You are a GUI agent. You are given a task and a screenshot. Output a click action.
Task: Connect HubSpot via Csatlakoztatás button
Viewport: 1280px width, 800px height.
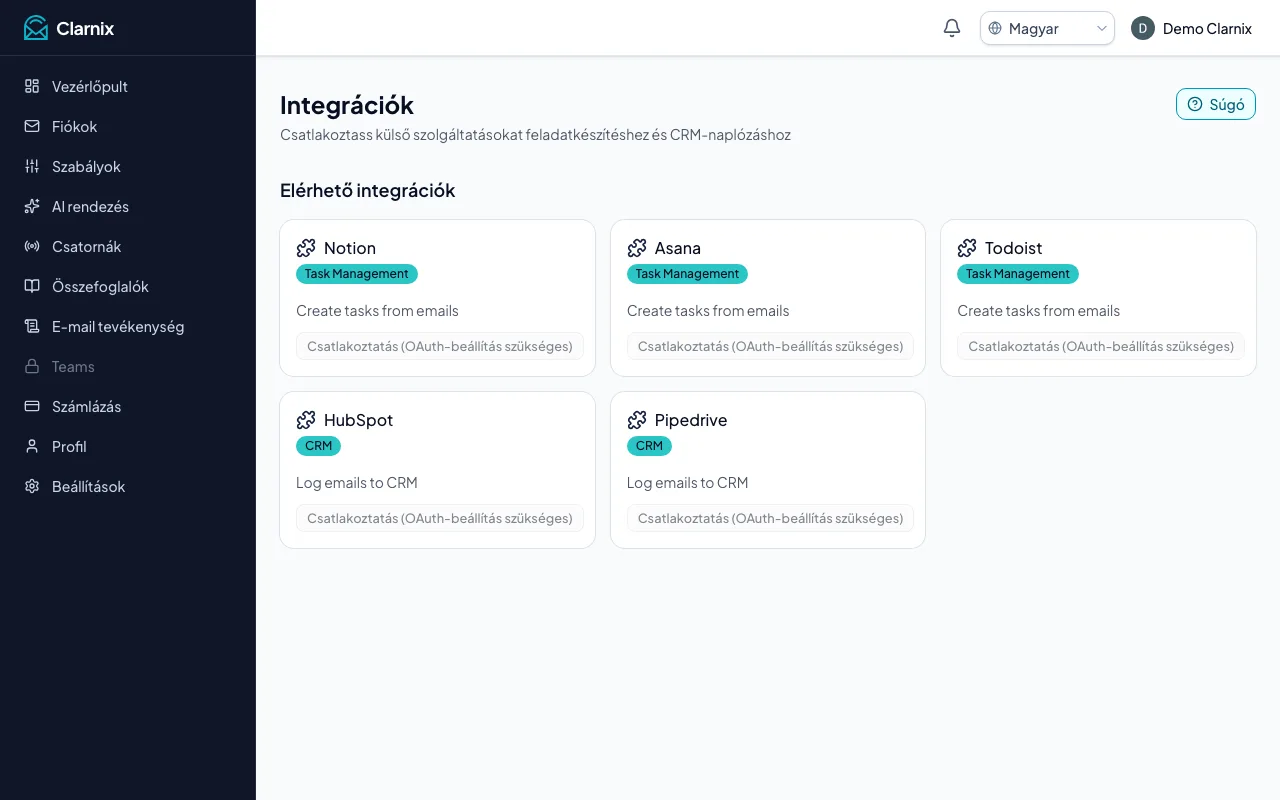[439, 518]
